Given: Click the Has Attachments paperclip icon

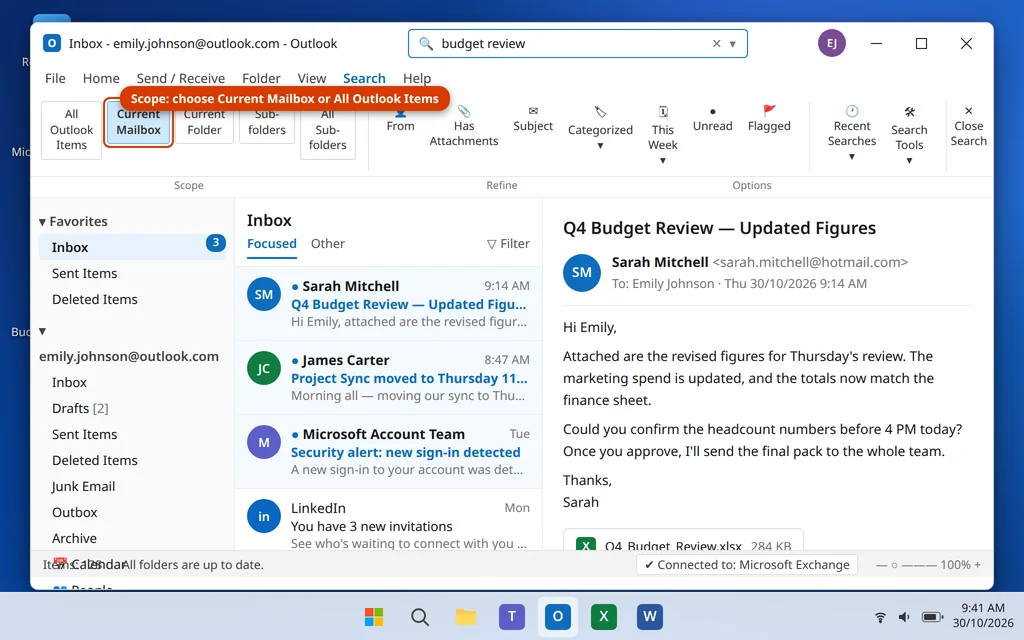Looking at the screenshot, I should click(464, 111).
